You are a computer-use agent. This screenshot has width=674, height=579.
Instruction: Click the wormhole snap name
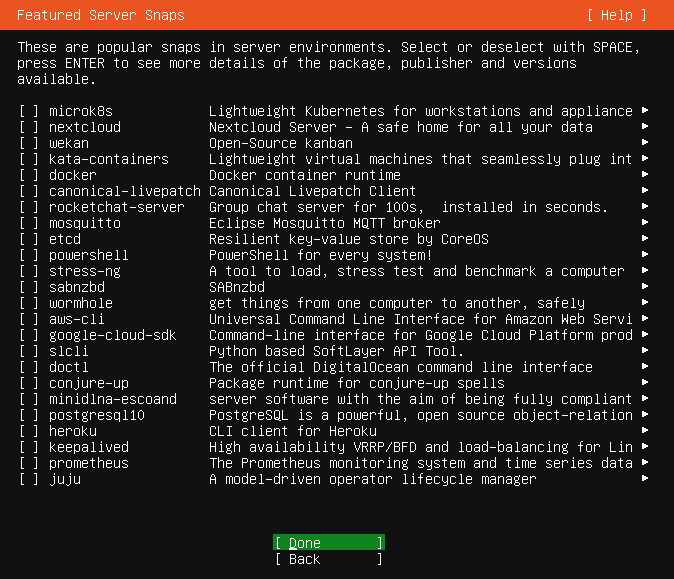(x=81, y=303)
